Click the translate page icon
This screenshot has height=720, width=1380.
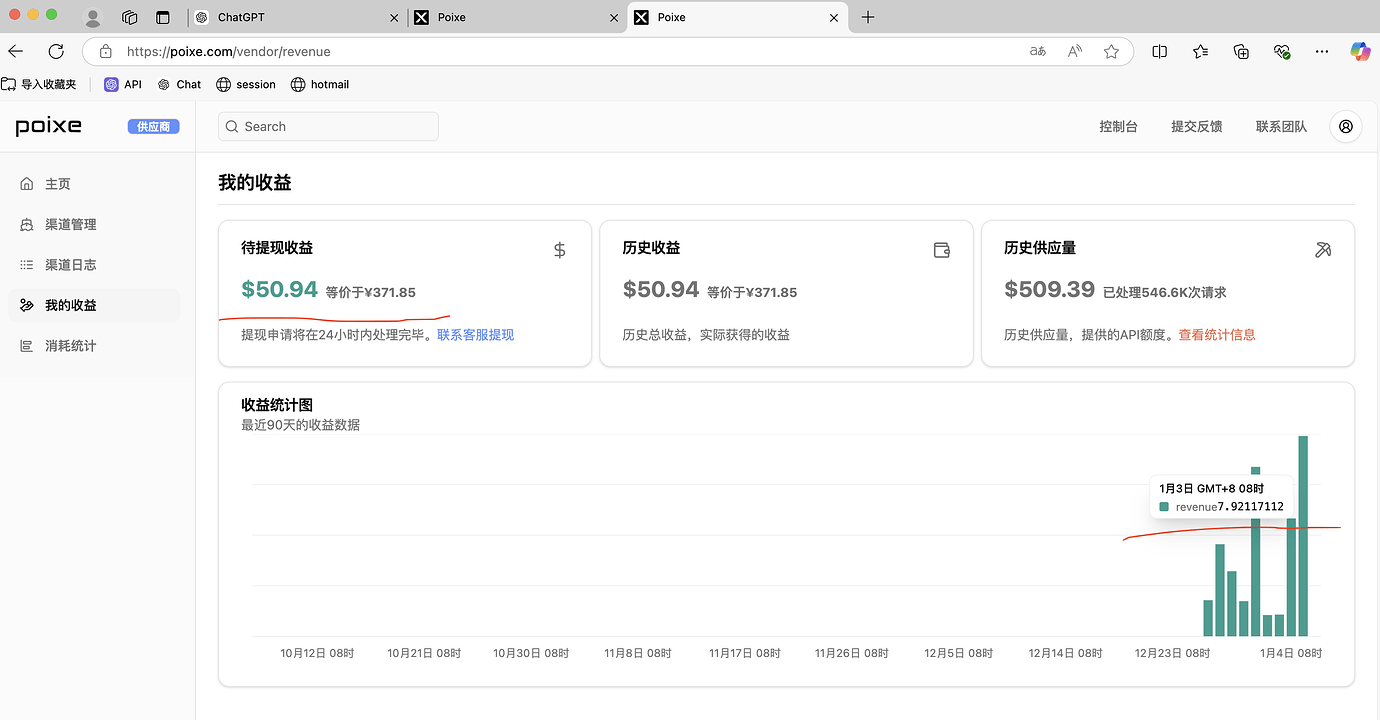[x=1038, y=51]
